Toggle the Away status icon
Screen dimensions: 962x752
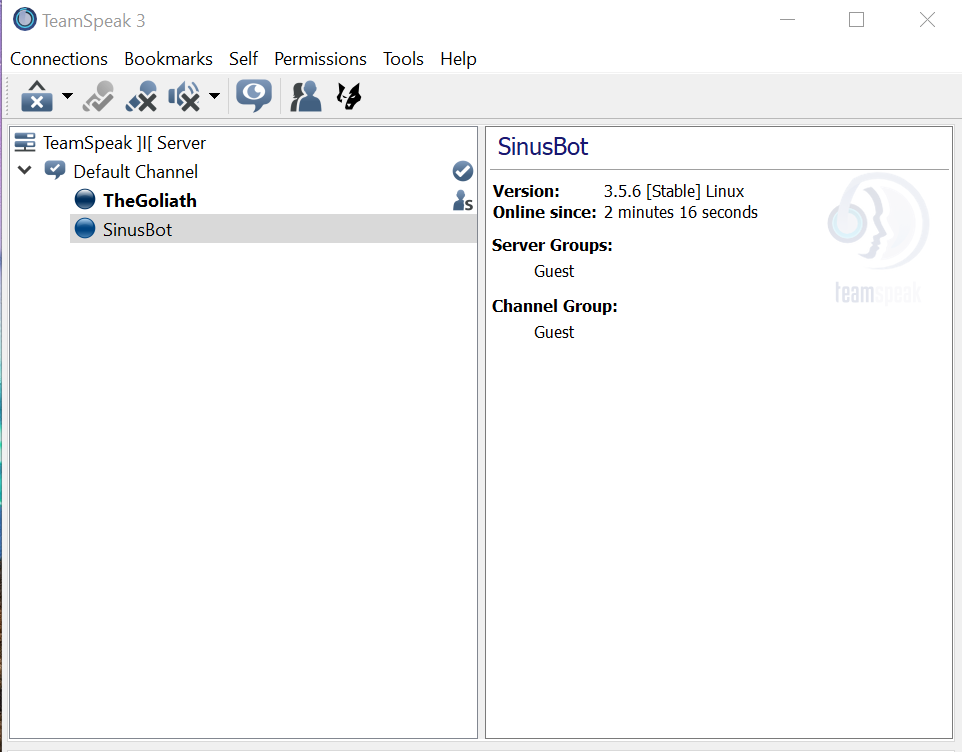pyautogui.click(x=98, y=96)
